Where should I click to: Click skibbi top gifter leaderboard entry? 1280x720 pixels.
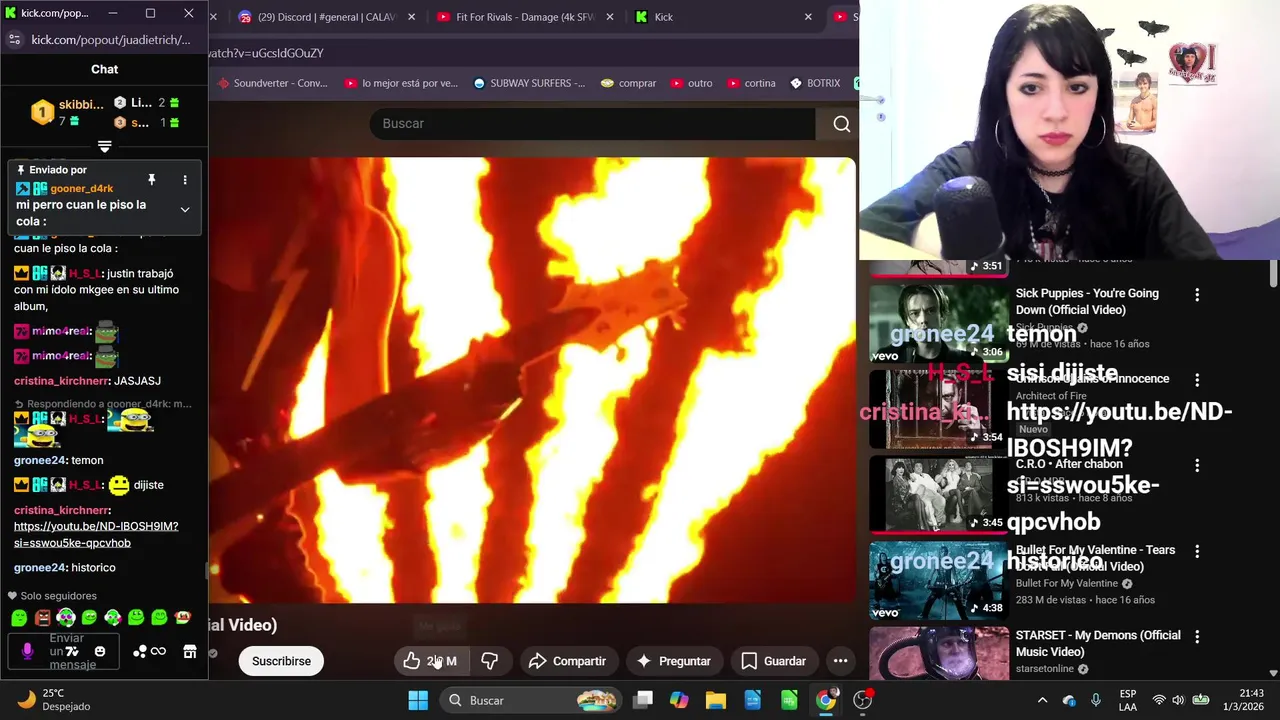68,113
